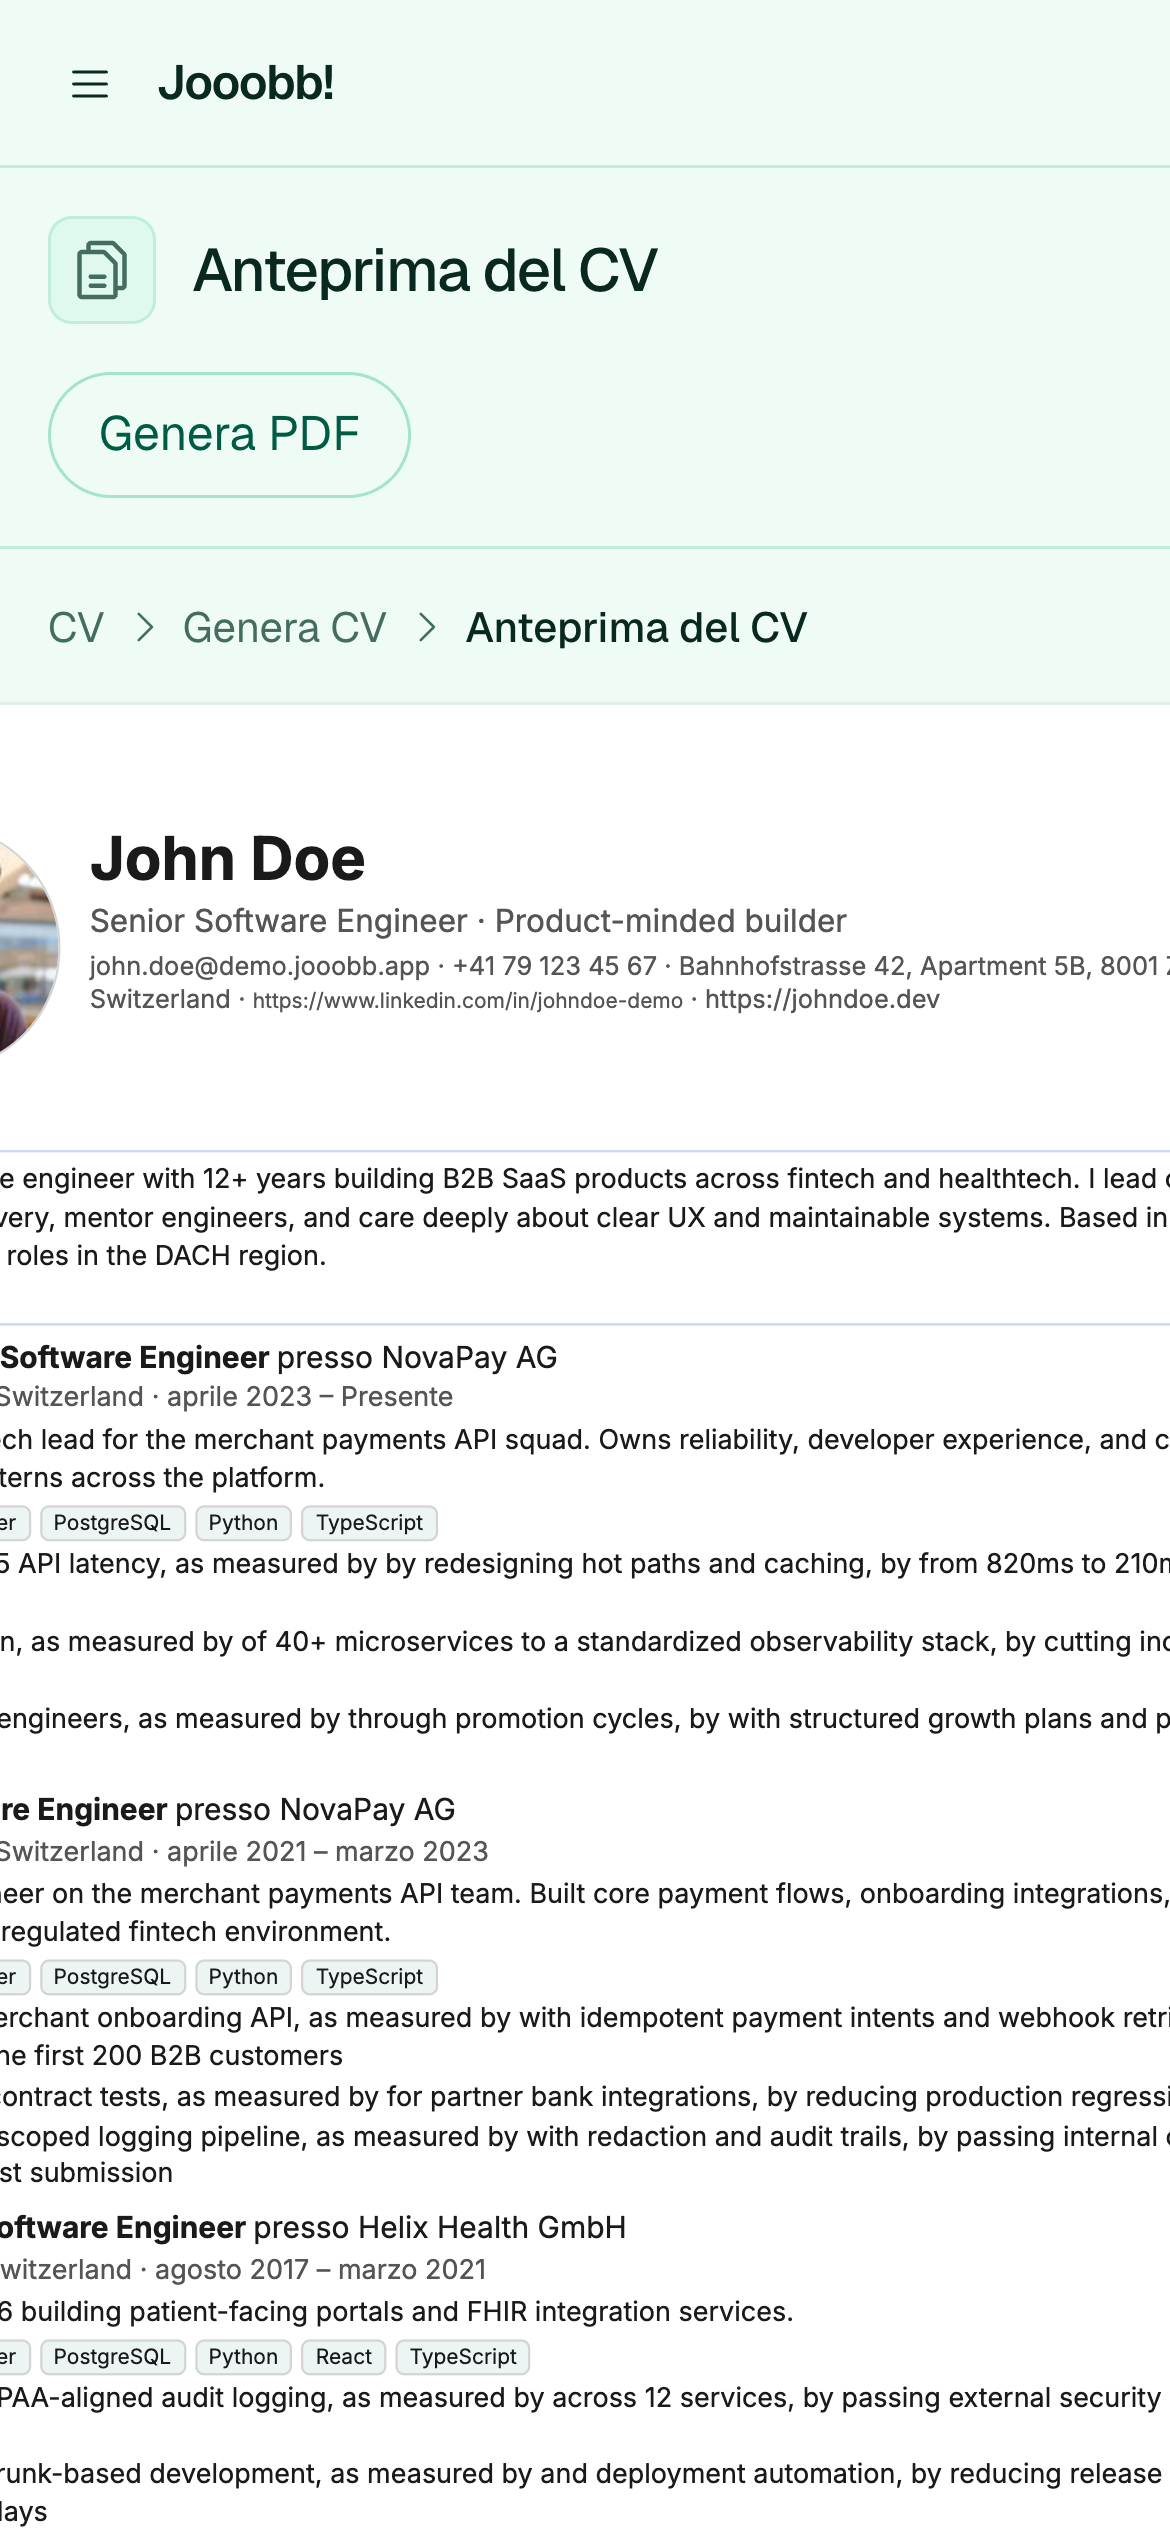Open the Genera CV breadcrumb

click(285, 628)
